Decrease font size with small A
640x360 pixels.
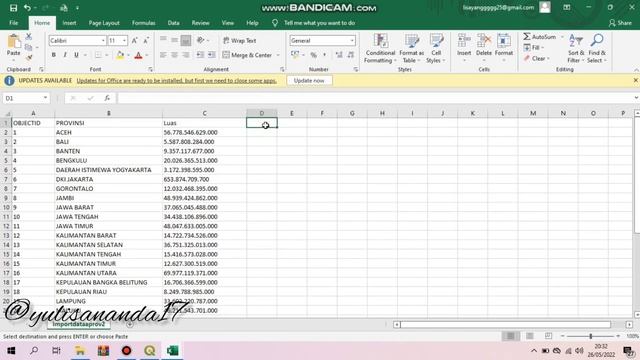tap(146, 40)
